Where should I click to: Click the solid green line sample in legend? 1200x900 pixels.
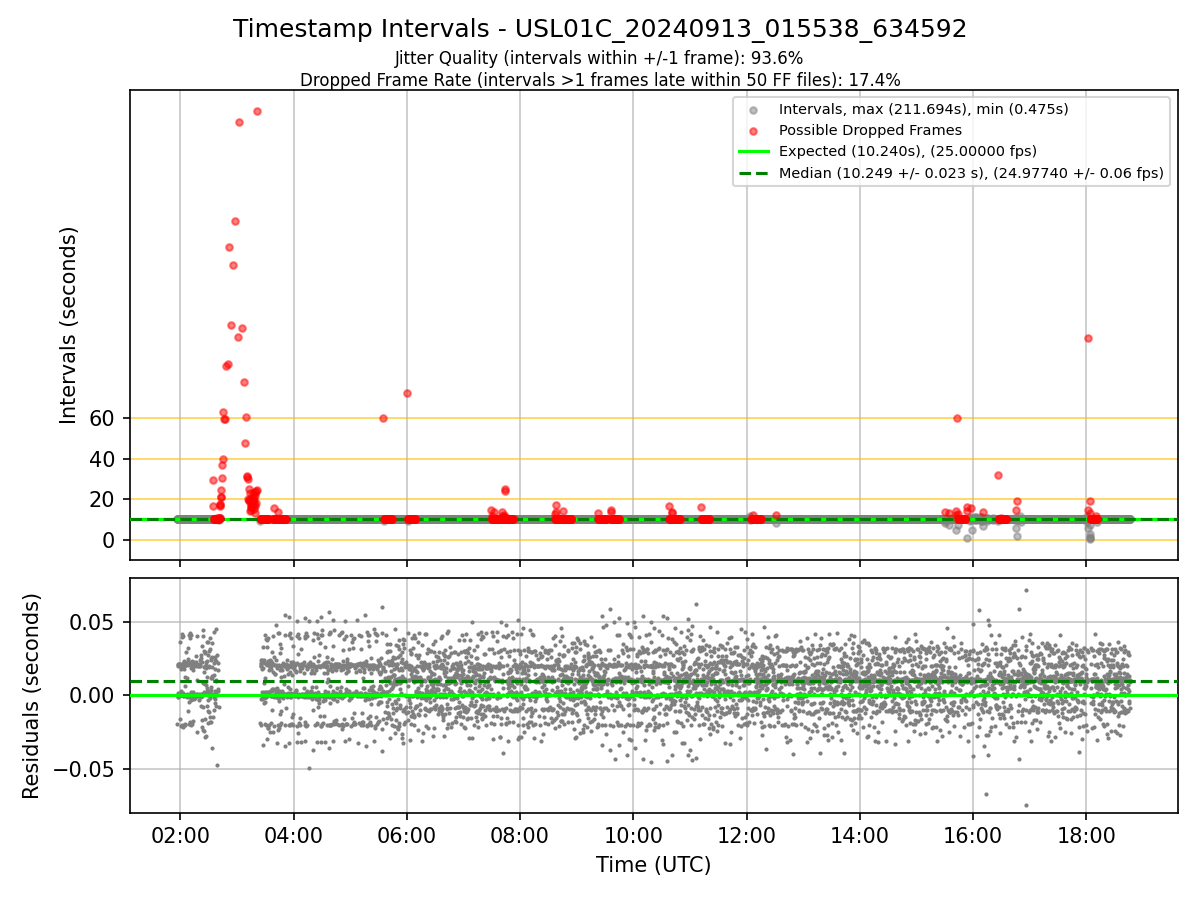point(754,152)
